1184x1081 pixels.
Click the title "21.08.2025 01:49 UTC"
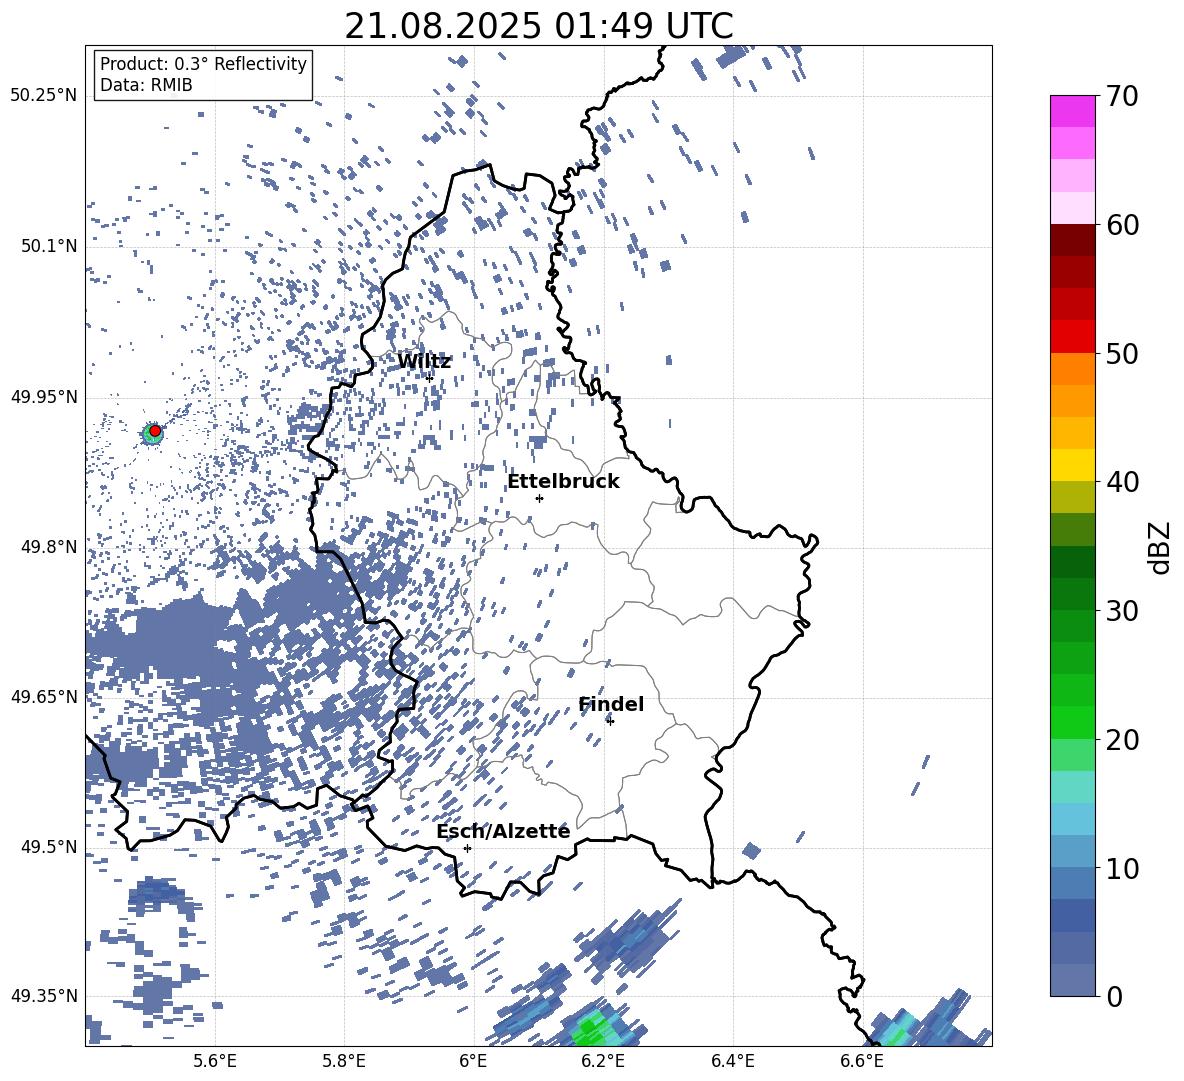coord(538,26)
